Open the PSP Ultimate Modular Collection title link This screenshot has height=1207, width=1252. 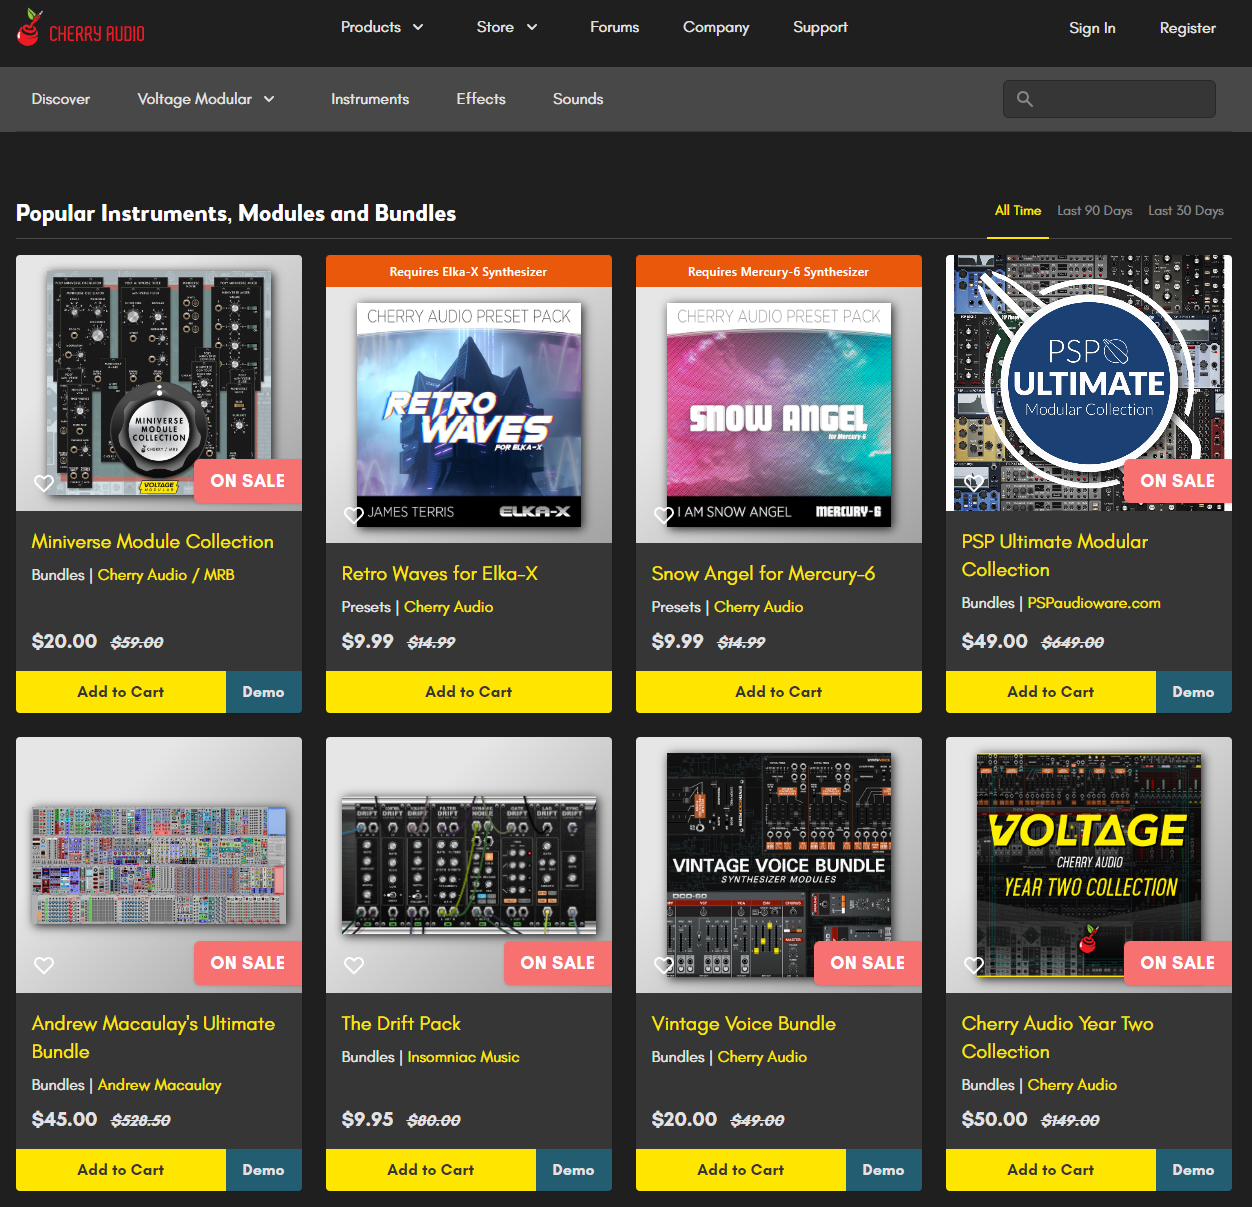click(x=1055, y=556)
